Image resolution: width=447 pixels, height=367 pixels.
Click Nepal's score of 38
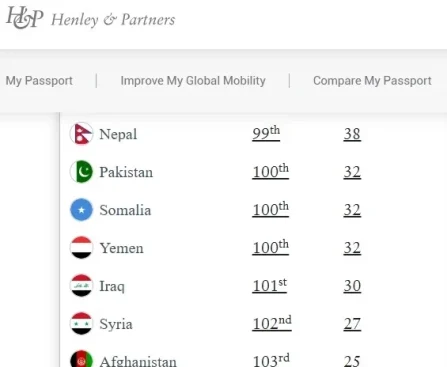(x=352, y=134)
